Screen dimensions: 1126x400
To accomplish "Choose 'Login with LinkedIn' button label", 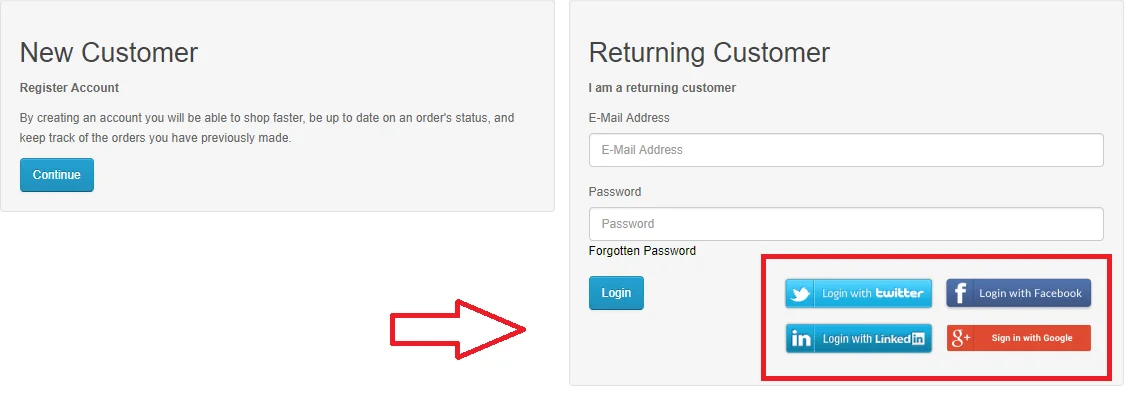I will (873, 339).
